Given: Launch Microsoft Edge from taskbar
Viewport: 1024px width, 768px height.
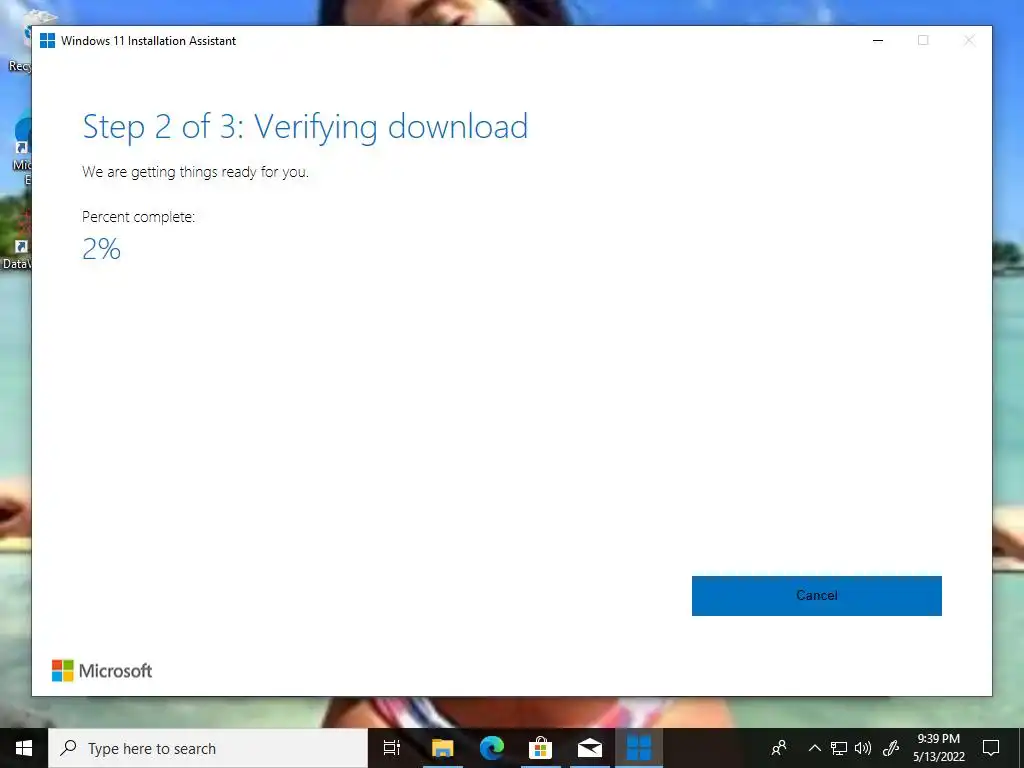Looking at the screenshot, I should point(492,748).
